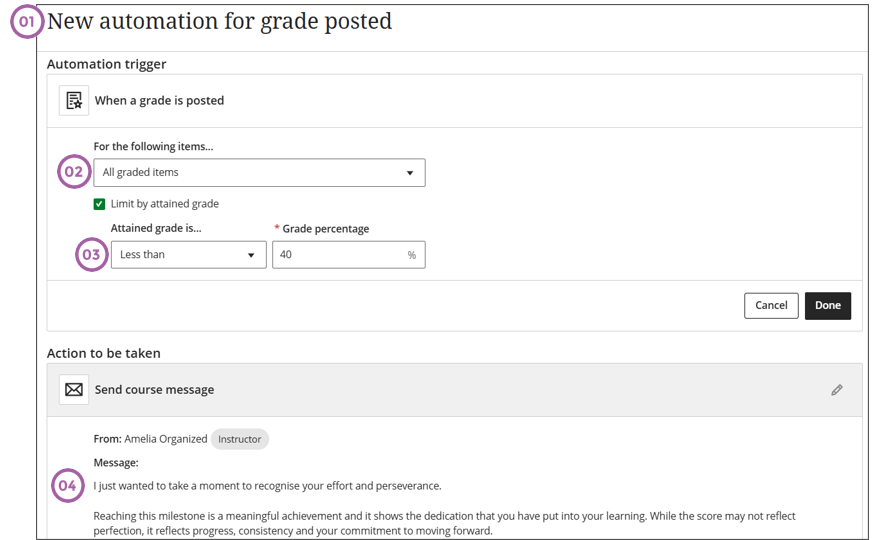Click the circled 03 callout marker
This screenshot has height=540, width=873.
(x=91, y=255)
